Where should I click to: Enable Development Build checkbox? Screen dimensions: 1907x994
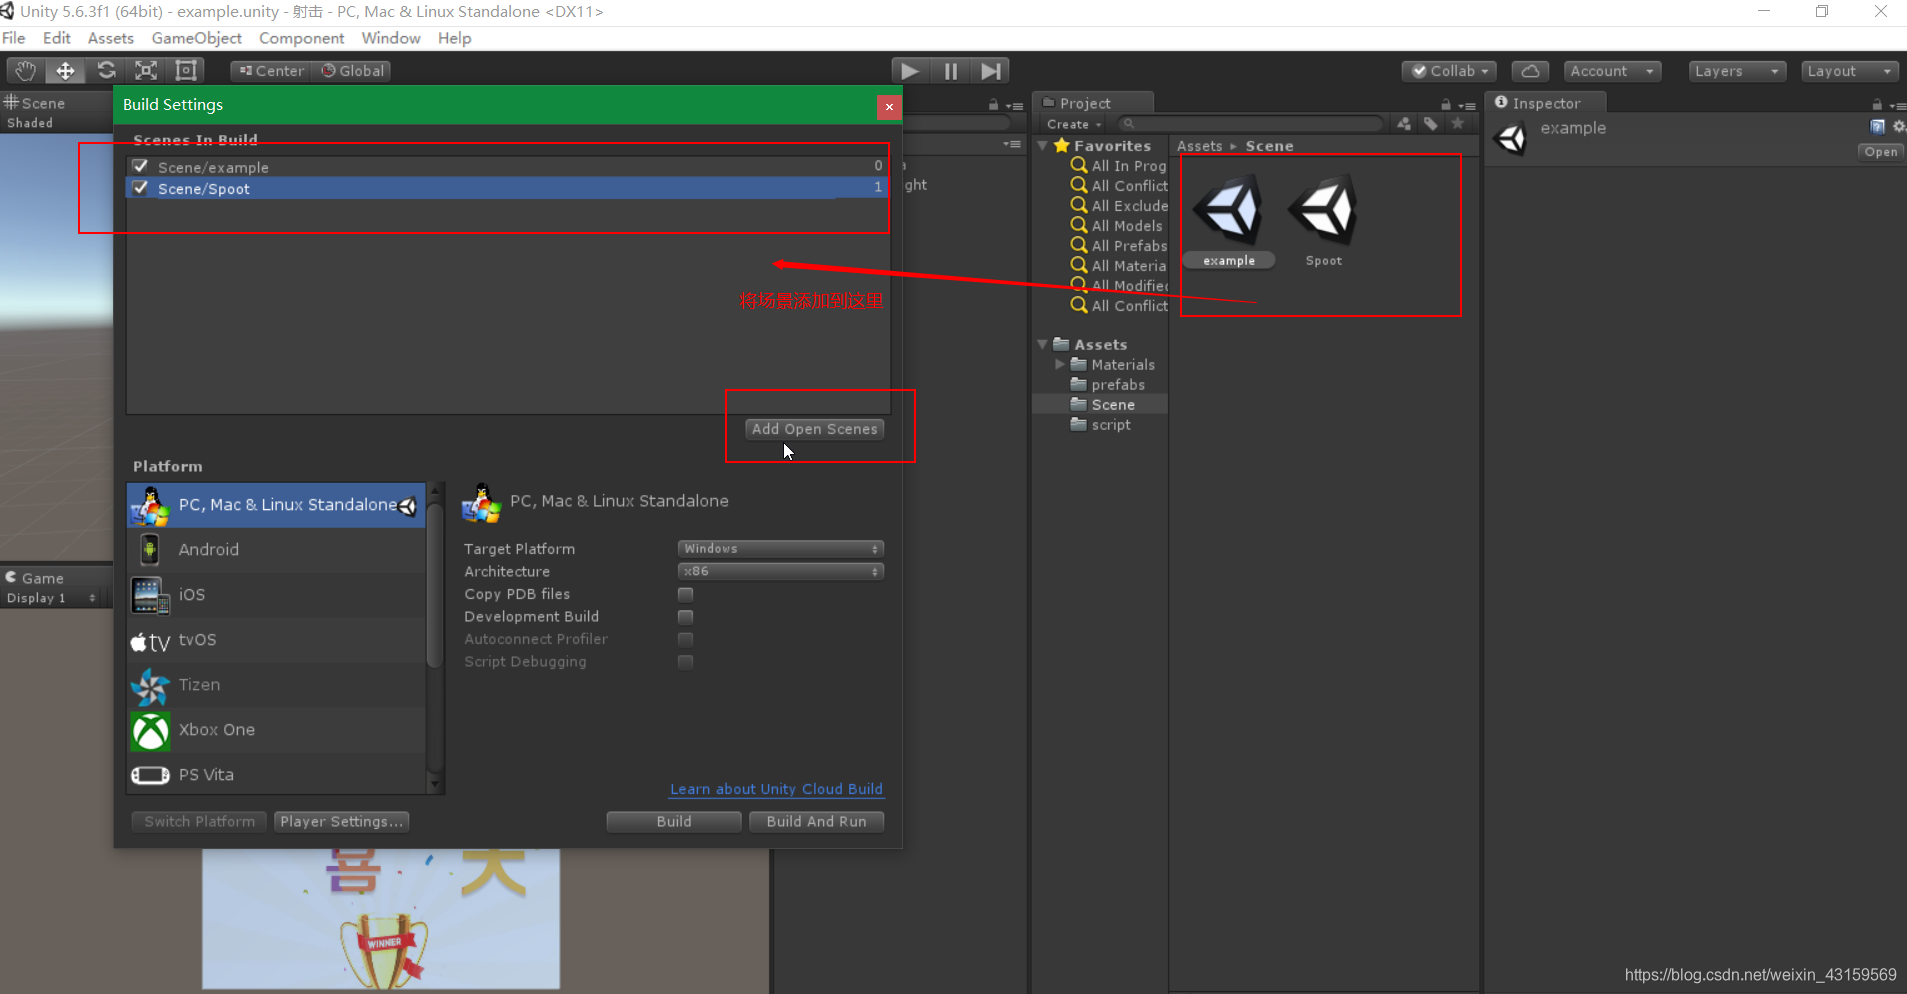[686, 617]
